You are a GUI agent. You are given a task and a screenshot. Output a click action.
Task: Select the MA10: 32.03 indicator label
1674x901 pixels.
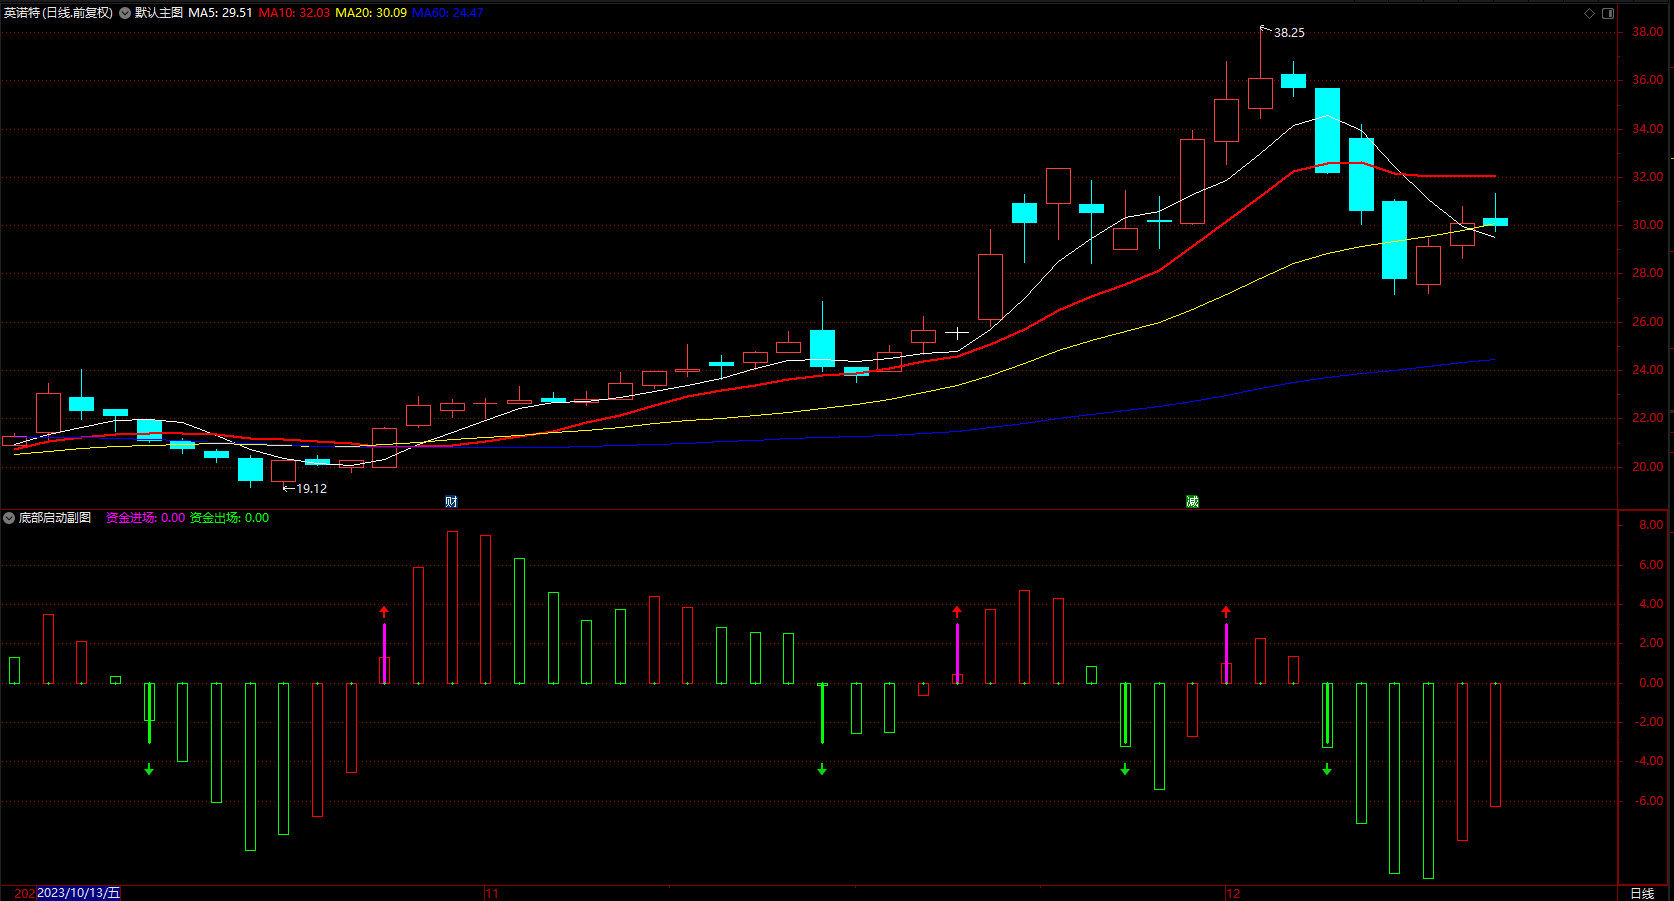pyautogui.click(x=294, y=13)
